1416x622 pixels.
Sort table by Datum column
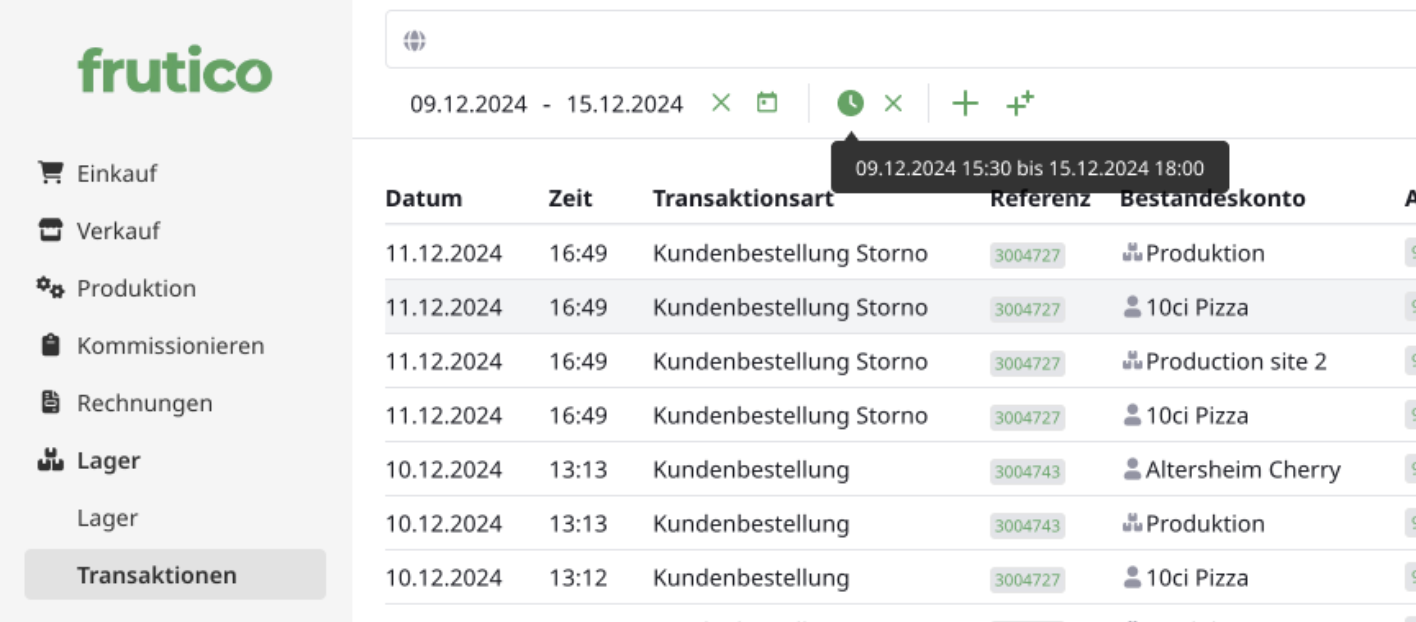coord(423,198)
